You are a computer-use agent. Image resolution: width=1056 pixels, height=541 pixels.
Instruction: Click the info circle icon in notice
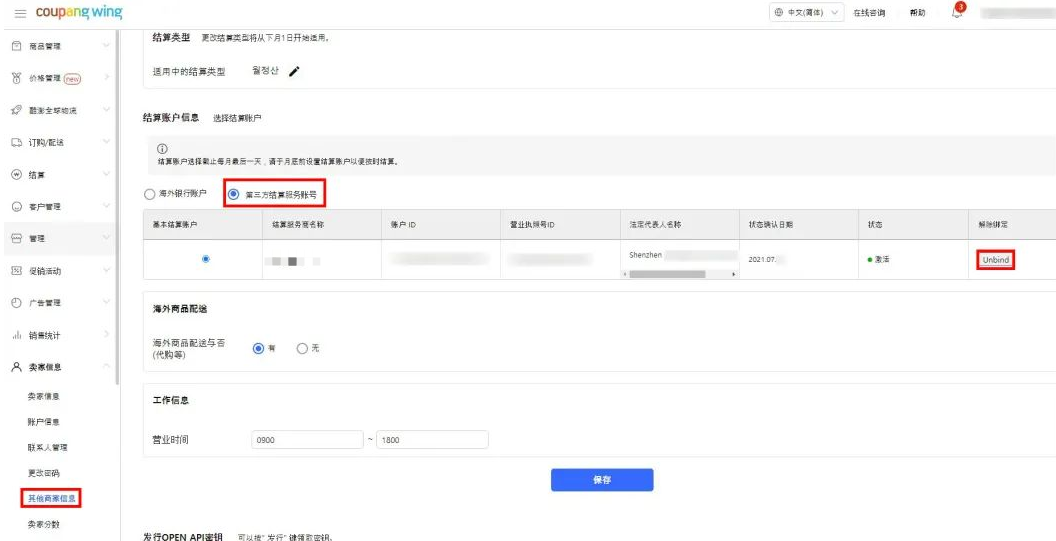(163, 150)
